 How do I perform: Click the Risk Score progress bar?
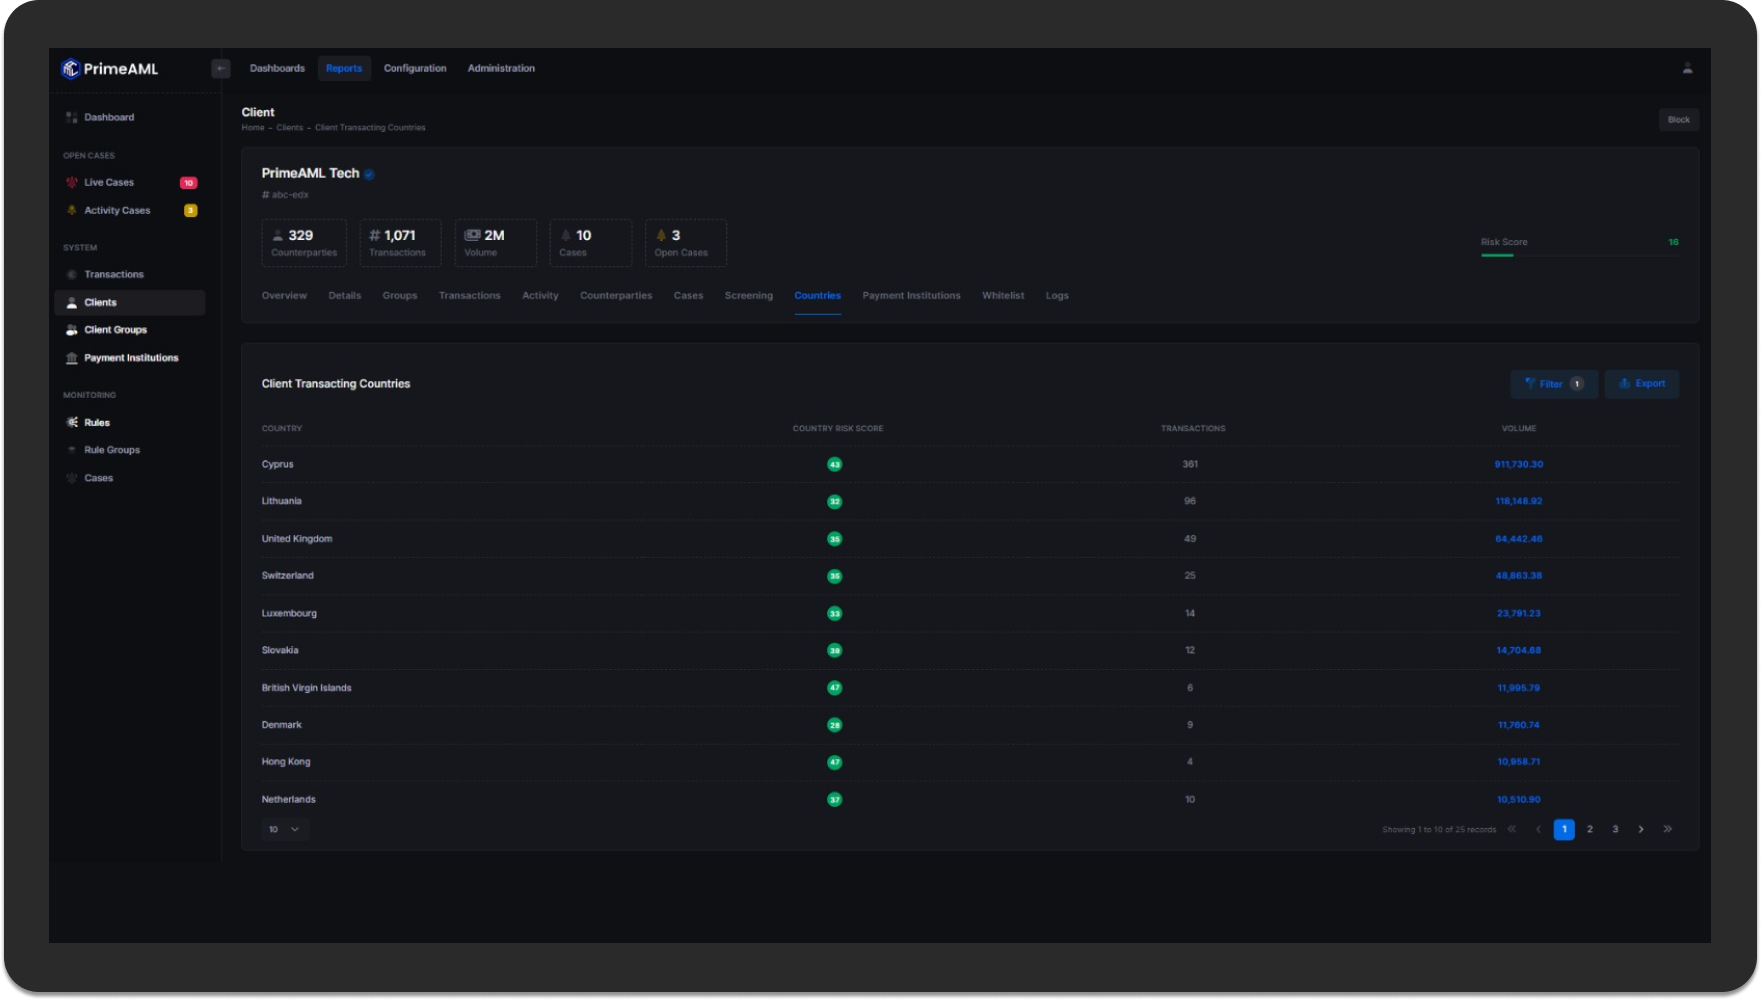[1580, 256]
